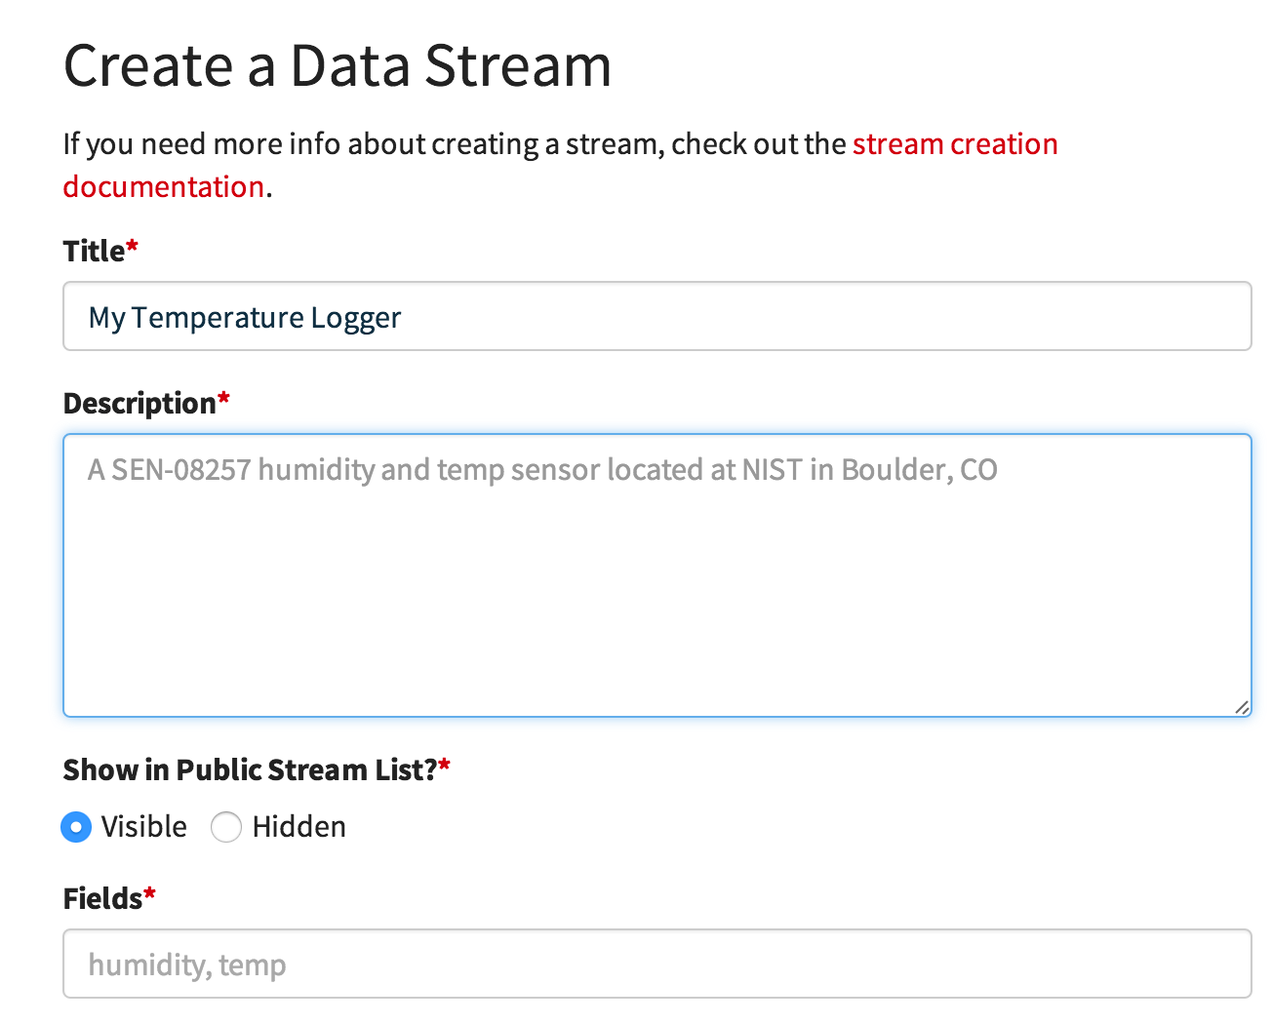
Task: Click the Show in Public Stream List label
Action: [x=250, y=770]
